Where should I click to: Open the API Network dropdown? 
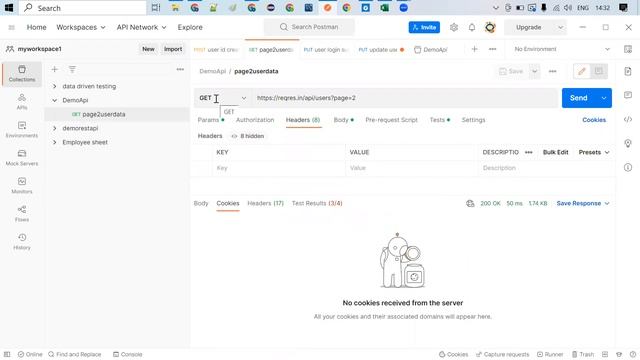142,27
